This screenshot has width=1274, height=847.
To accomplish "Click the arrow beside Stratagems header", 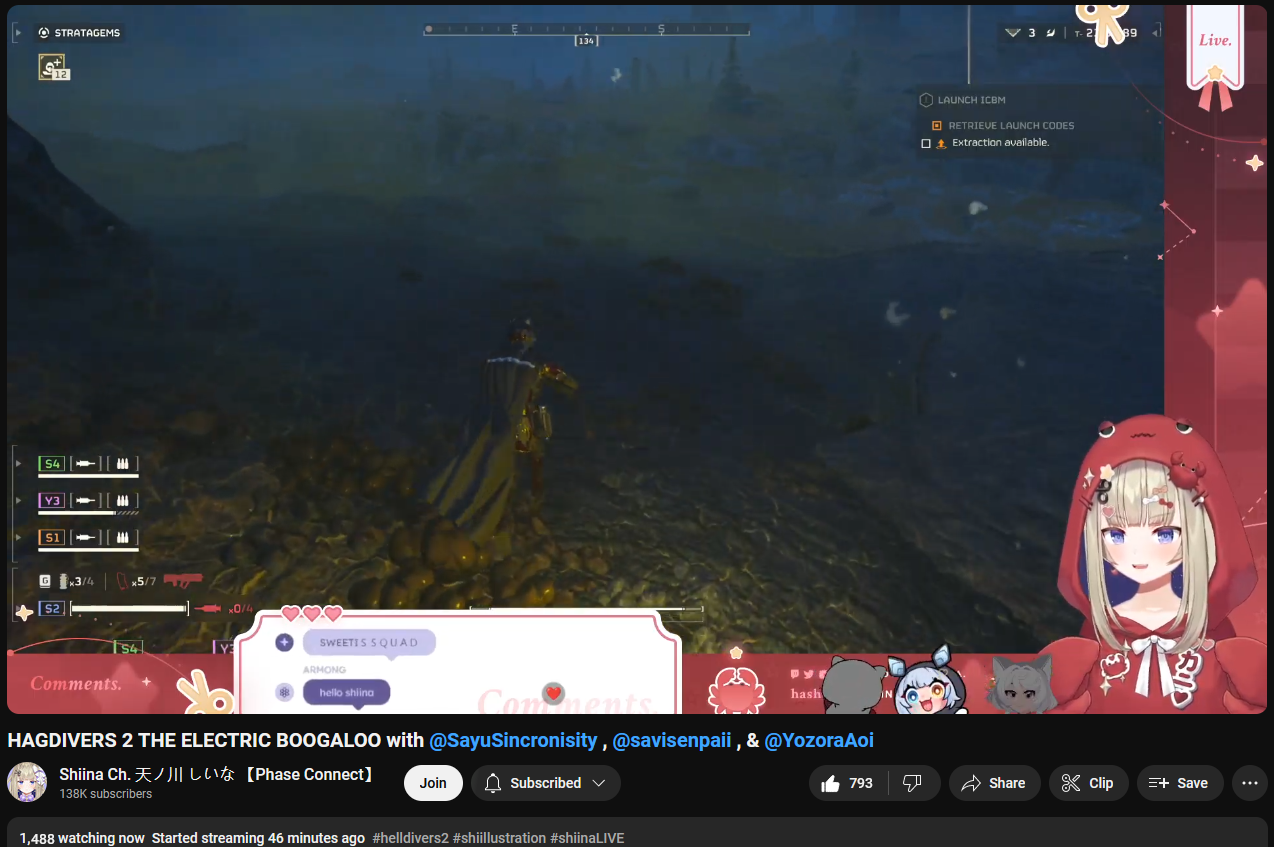I will point(17,33).
